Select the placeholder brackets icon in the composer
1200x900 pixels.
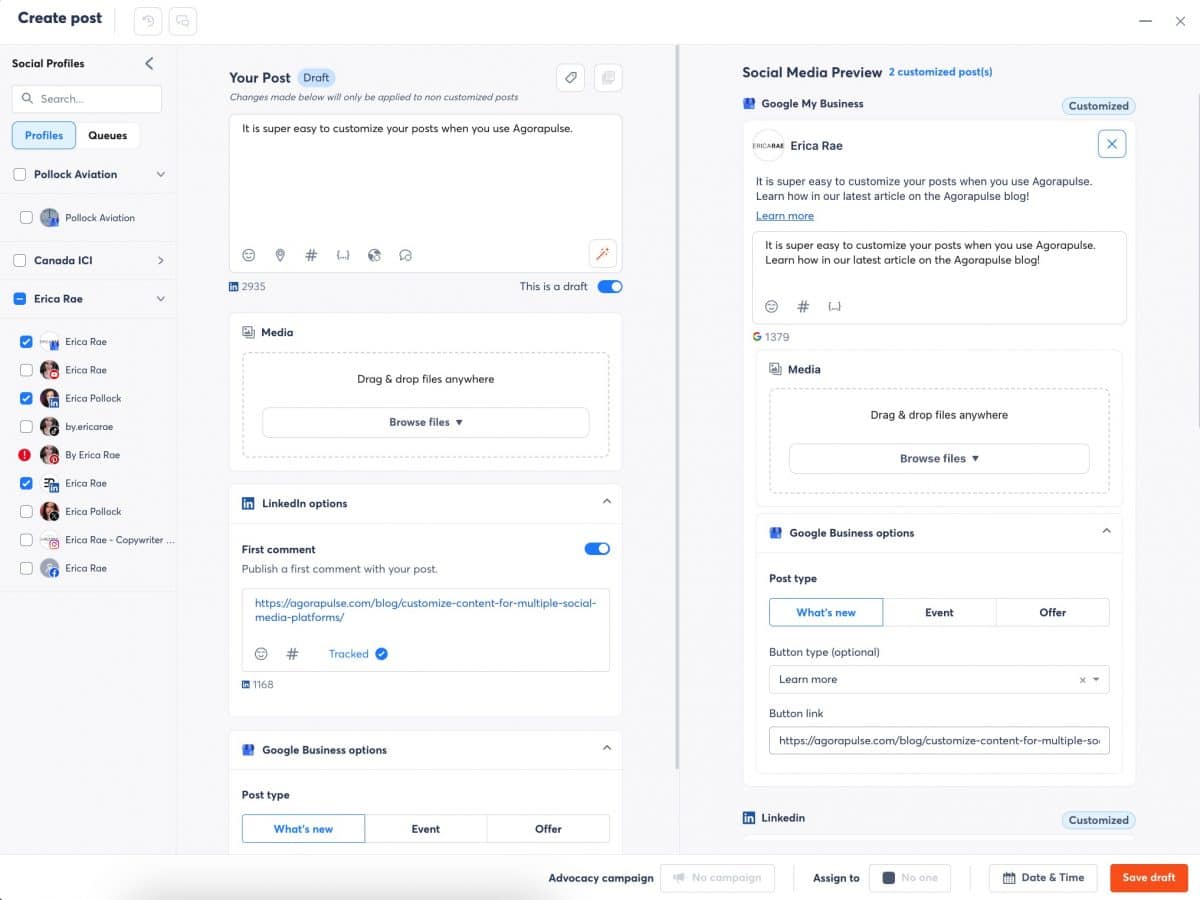(x=343, y=255)
